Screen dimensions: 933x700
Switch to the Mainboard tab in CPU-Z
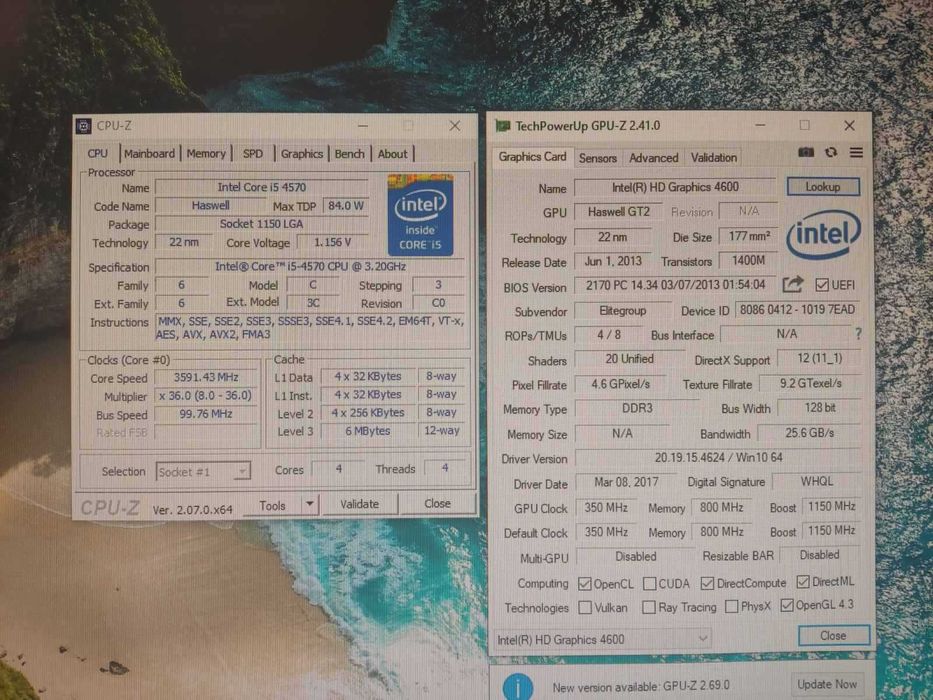[149, 154]
